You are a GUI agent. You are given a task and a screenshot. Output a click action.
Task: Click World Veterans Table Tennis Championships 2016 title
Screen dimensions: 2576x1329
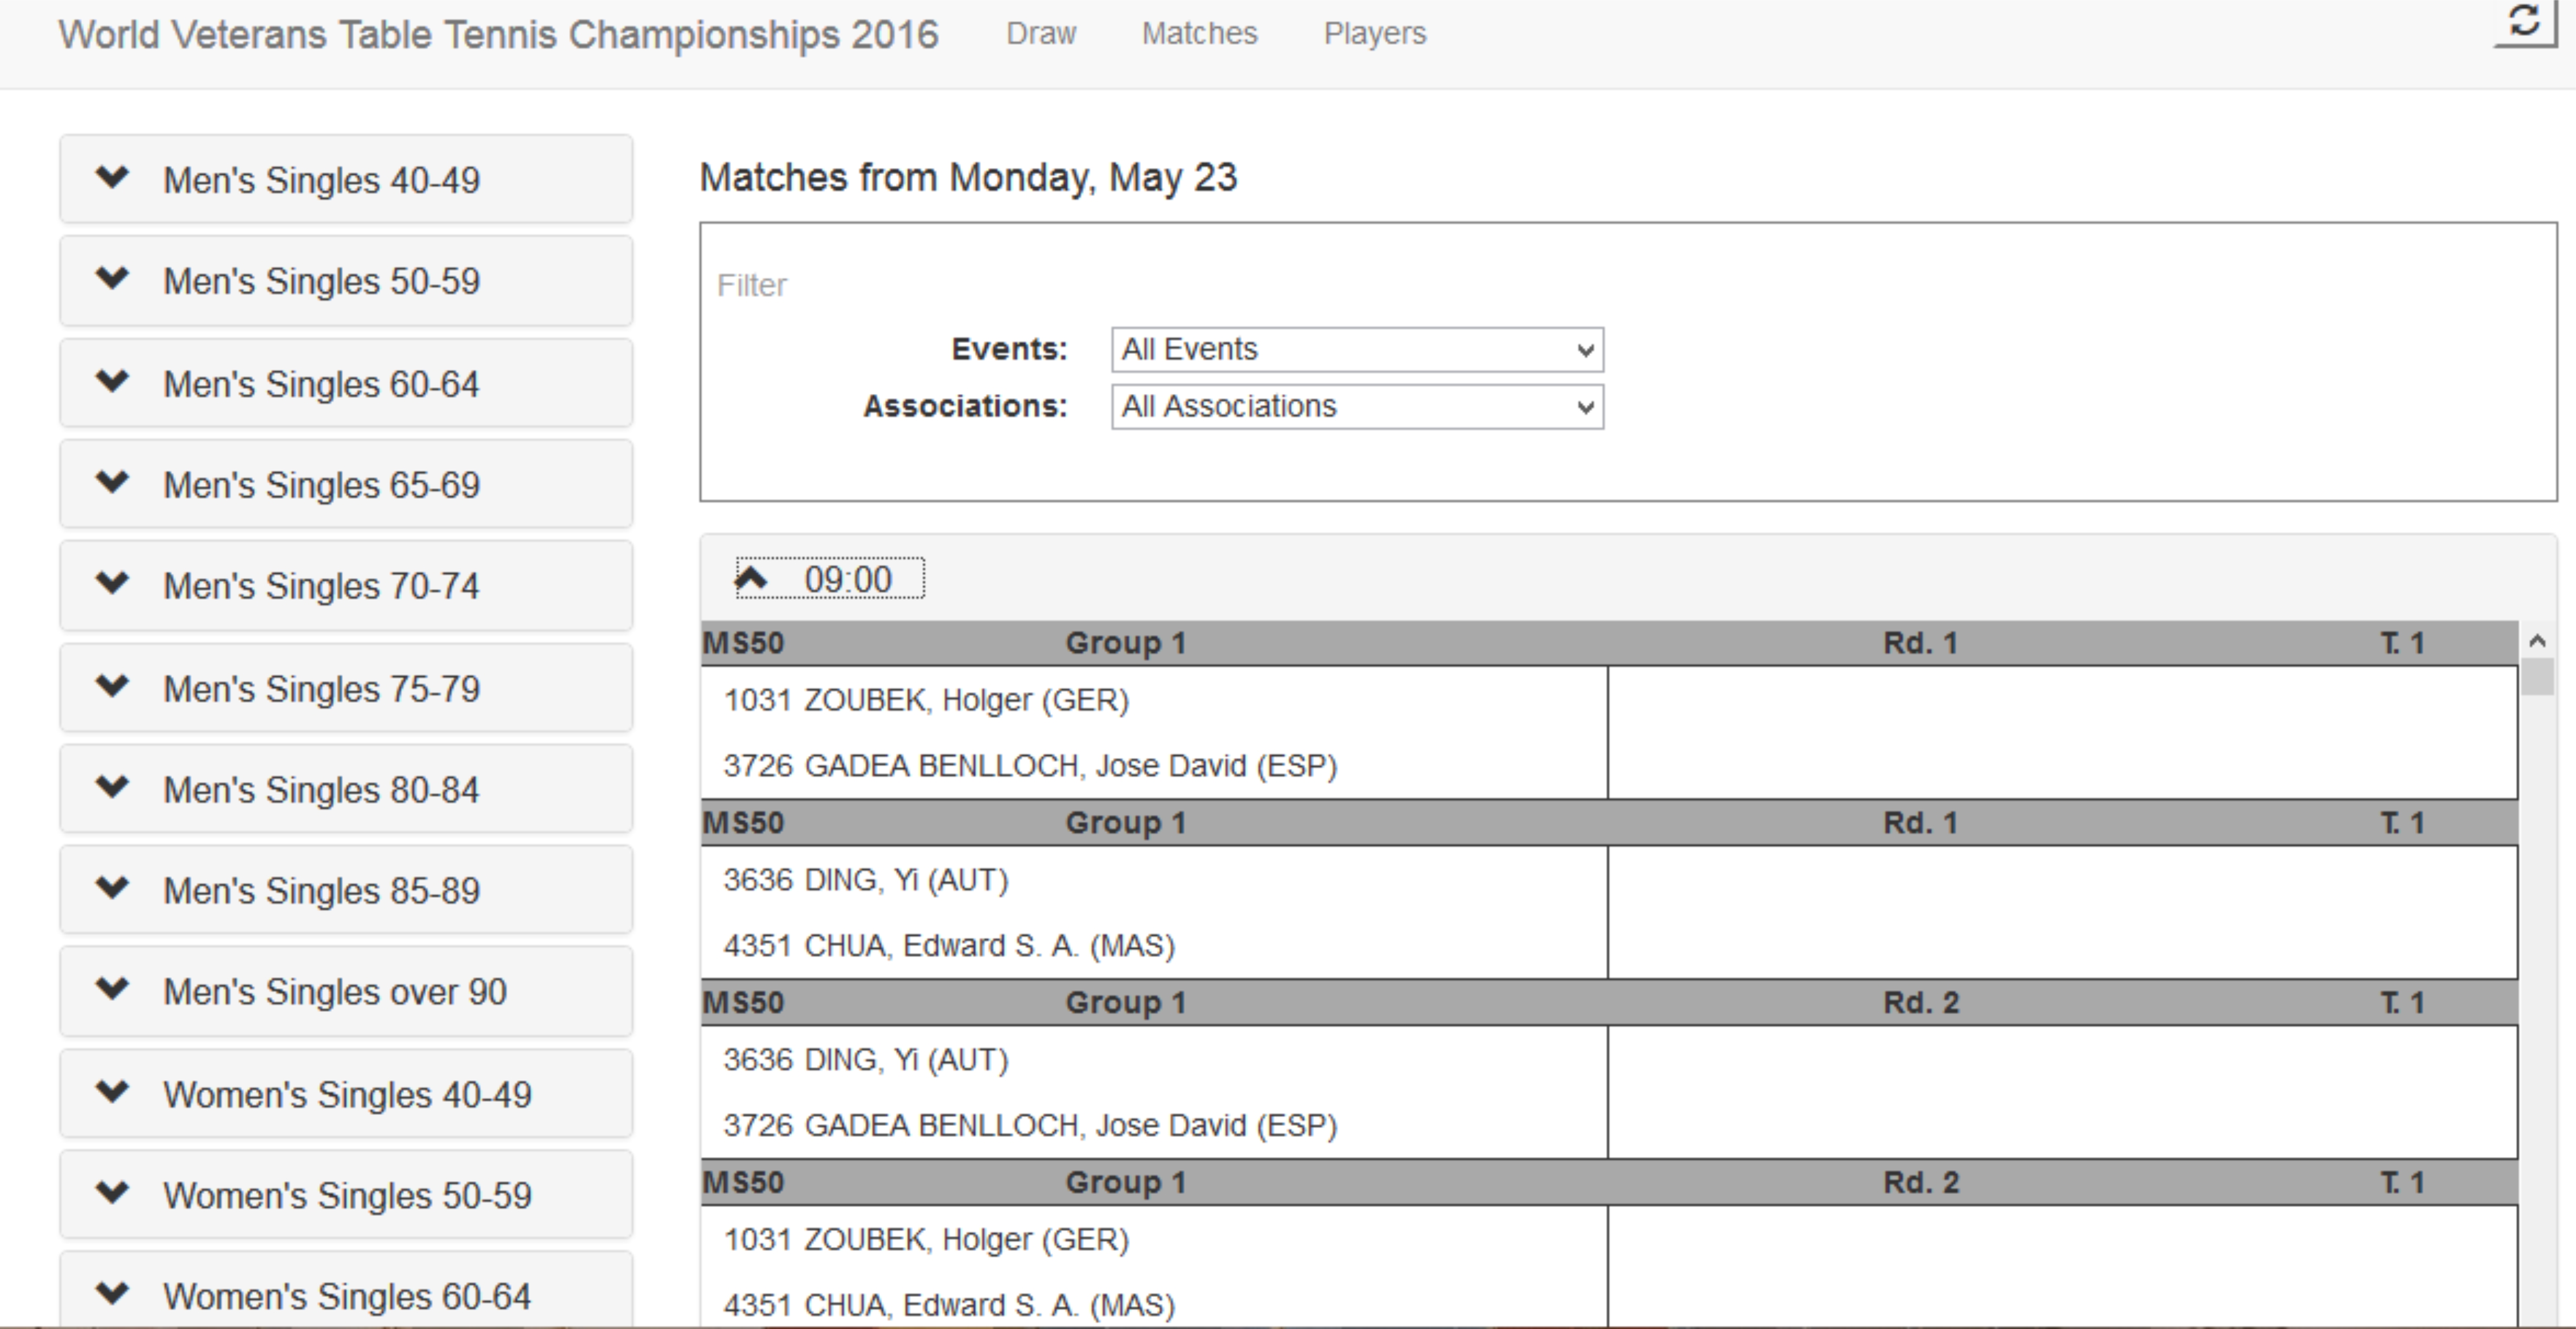(498, 35)
